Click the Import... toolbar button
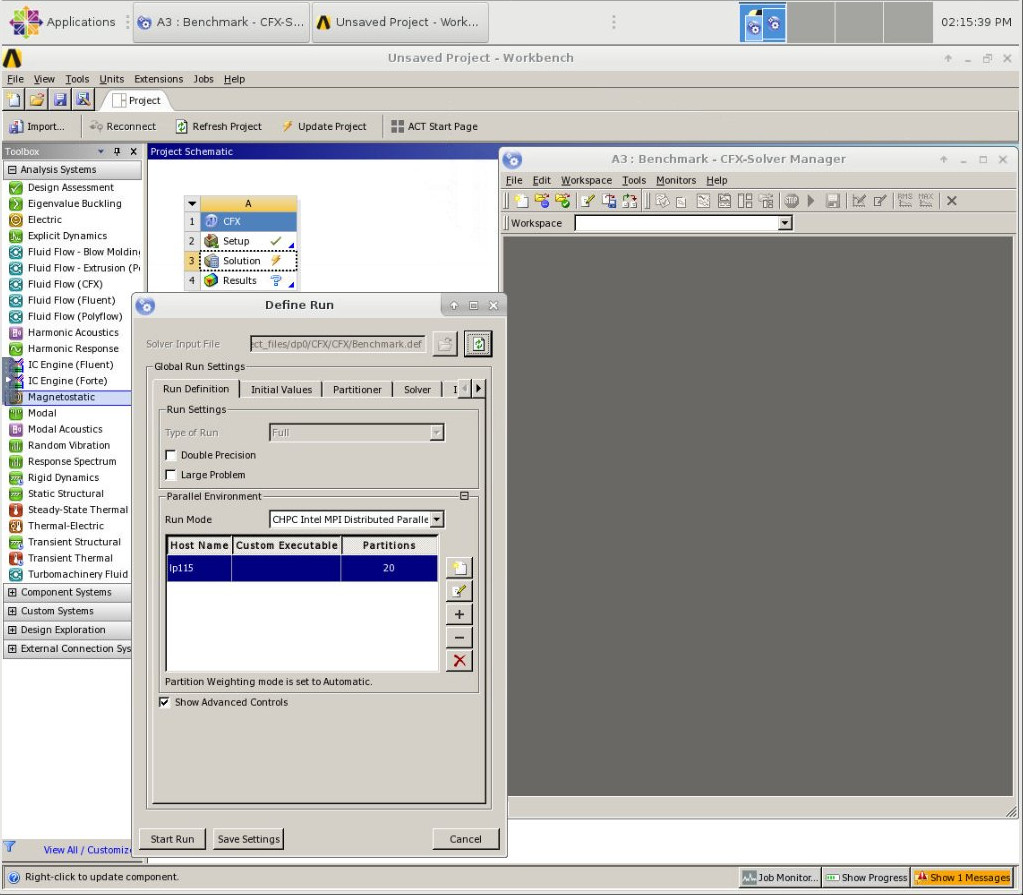Screen dimensions: 1023x895 click(37, 127)
